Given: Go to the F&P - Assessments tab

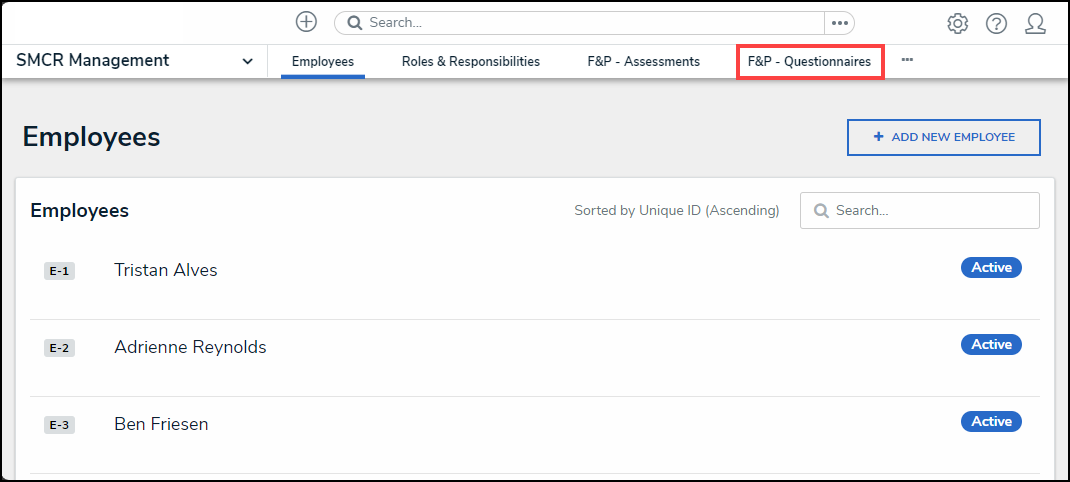Looking at the screenshot, I should 643,62.
